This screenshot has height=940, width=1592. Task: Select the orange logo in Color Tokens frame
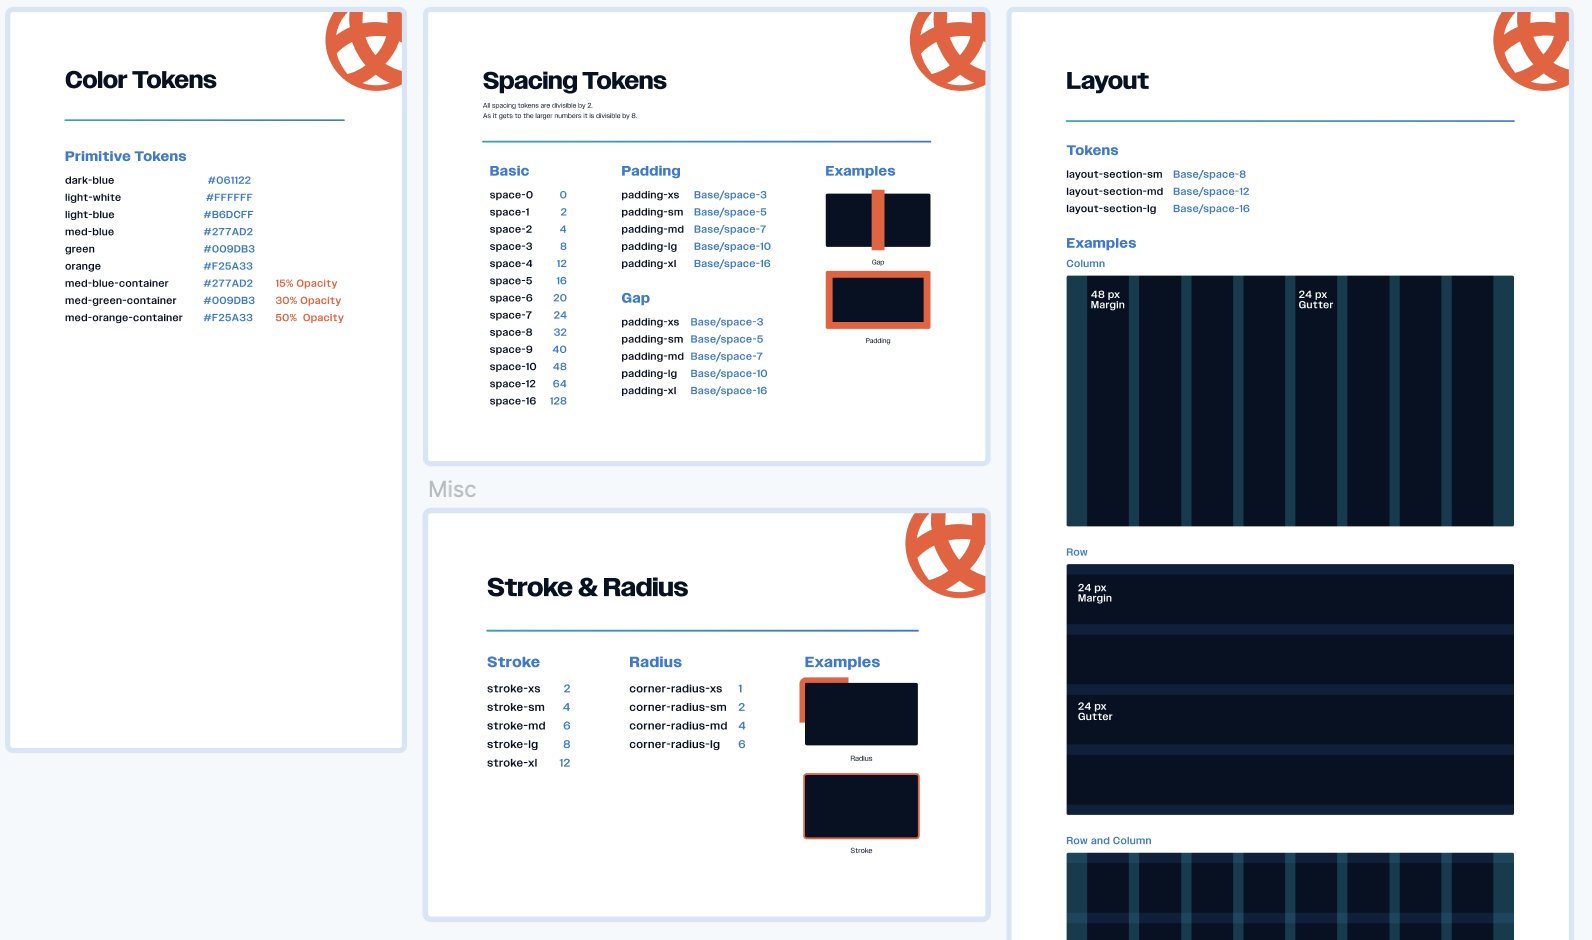tap(366, 50)
